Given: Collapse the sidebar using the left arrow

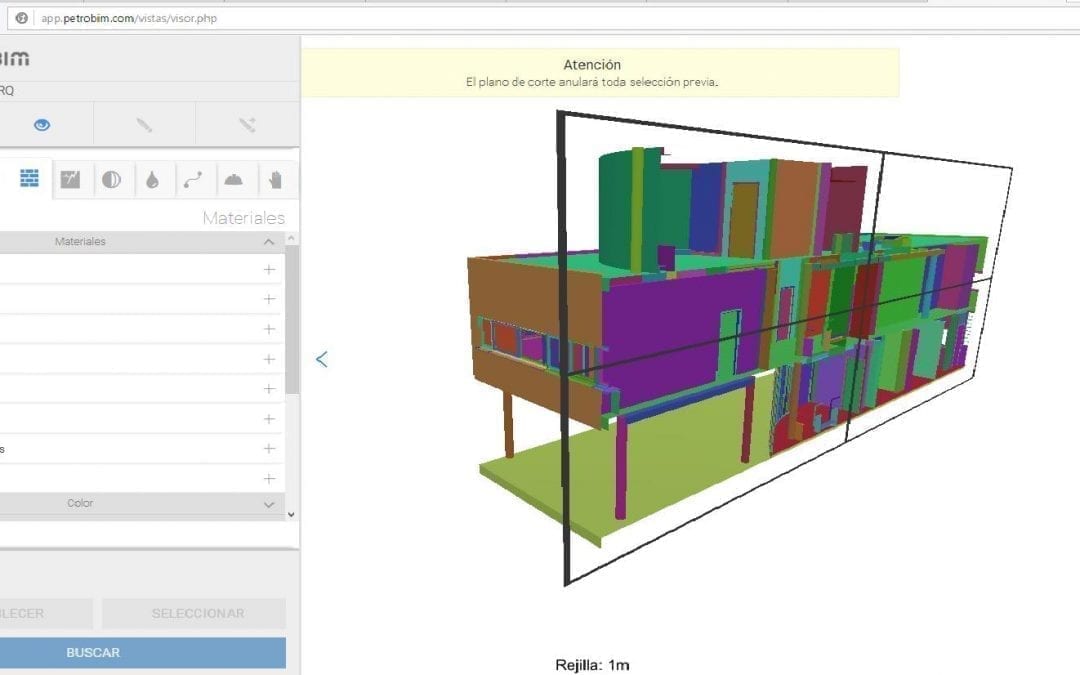Looking at the screenshot, I should tap(321, 357).
